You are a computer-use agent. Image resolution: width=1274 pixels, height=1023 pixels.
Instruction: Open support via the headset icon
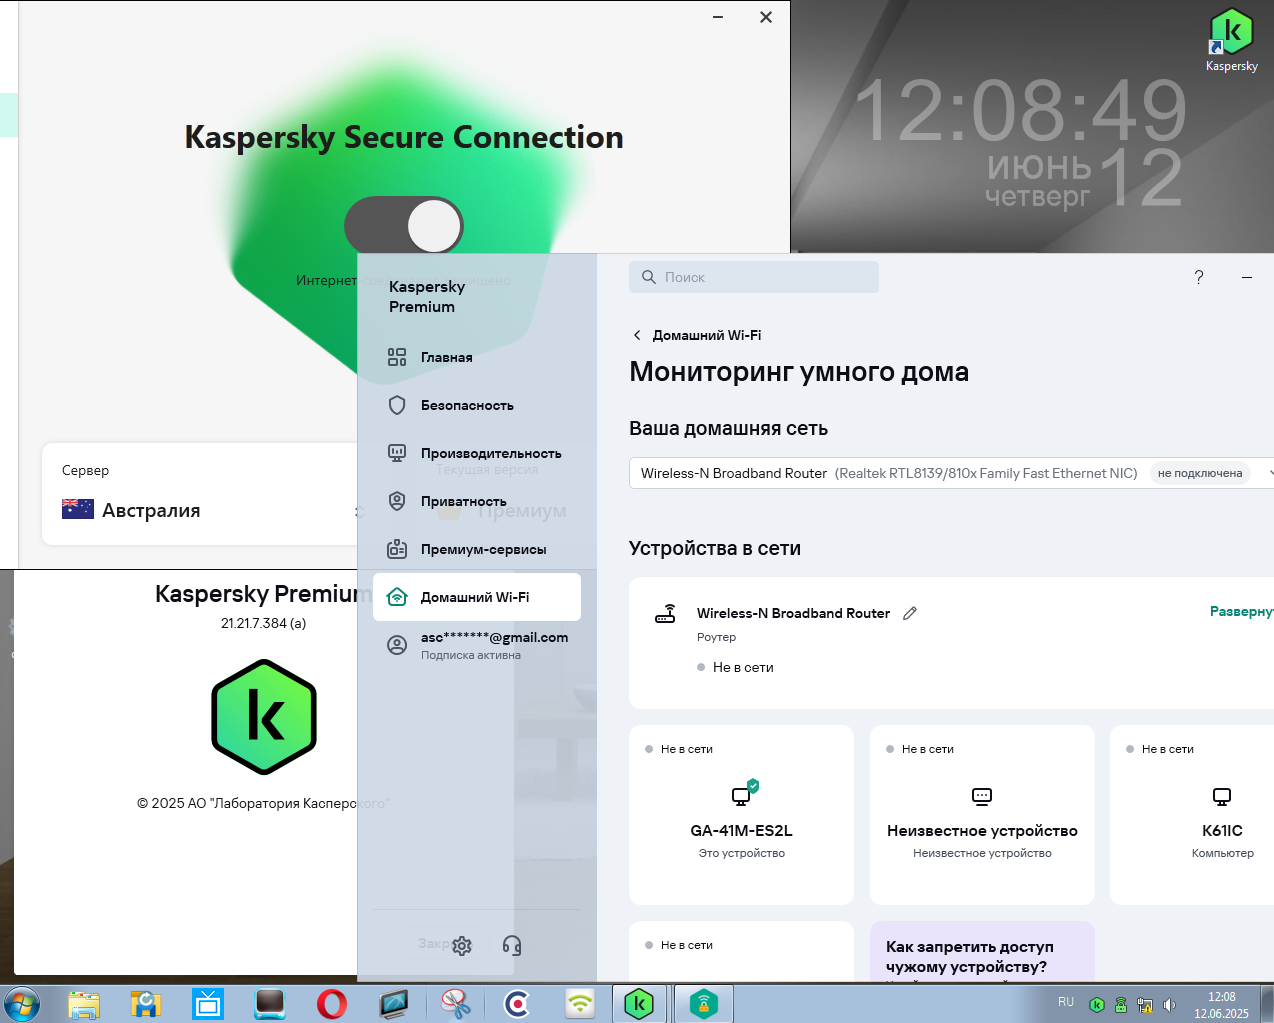(x=512, y=946)
